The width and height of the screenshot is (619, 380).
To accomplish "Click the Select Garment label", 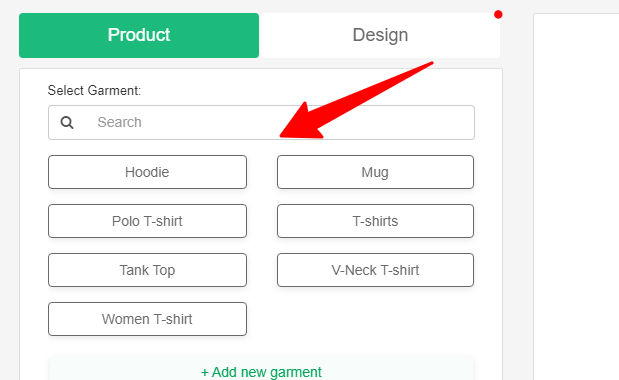I will (x=94, y=90).
